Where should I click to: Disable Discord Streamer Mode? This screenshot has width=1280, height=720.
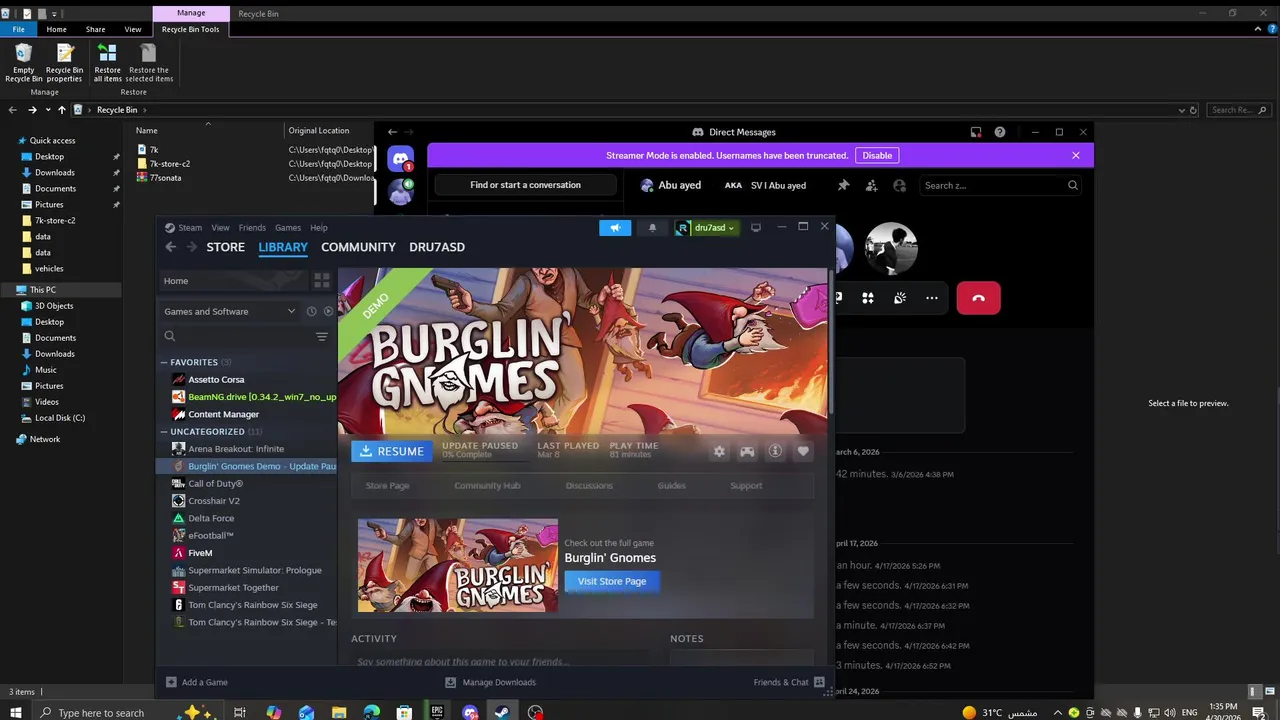(x=877, y=155)
